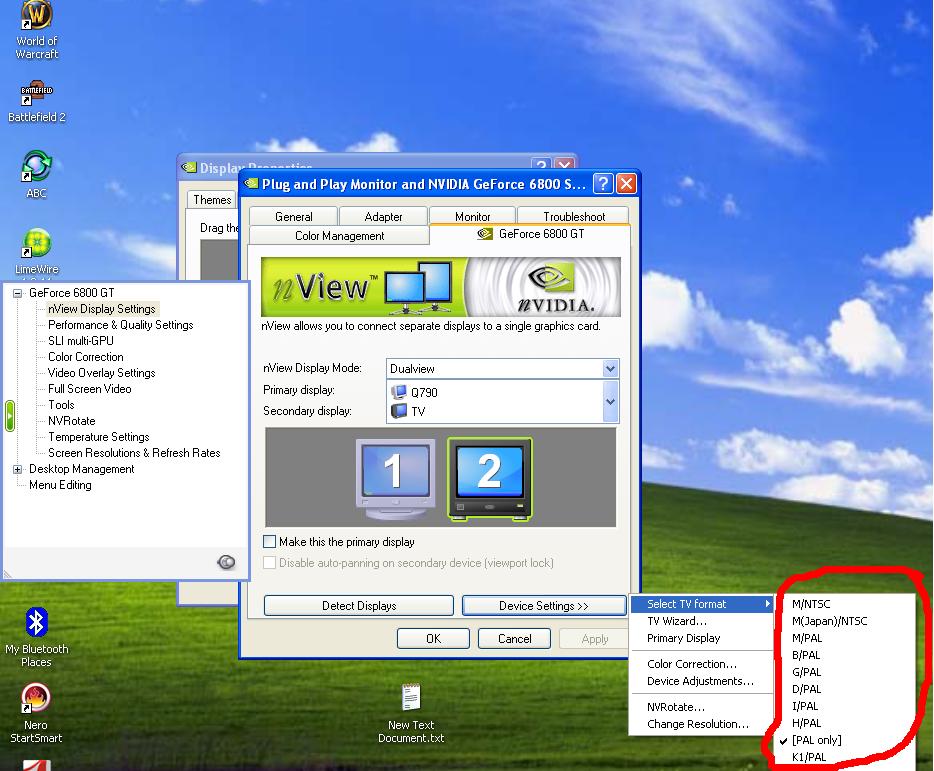This screenshot has height=771, width=934.
Task: Click OK button
Action: coord(433,638)
